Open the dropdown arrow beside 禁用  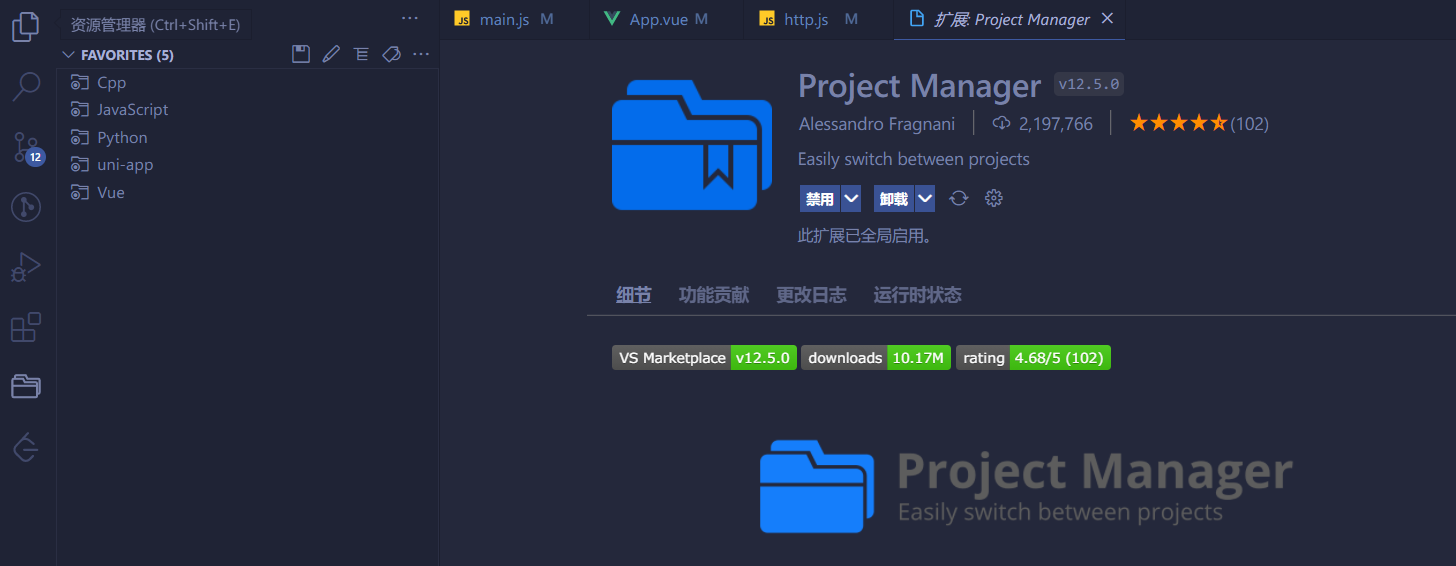[x=851, y=199]
